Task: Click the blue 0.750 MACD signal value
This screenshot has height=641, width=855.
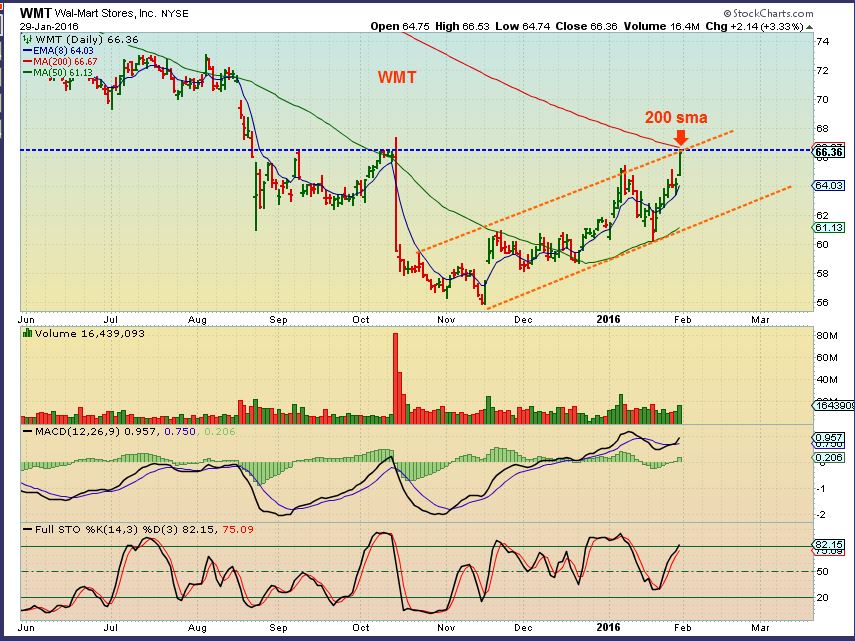Action: click(x=180, y=431)
